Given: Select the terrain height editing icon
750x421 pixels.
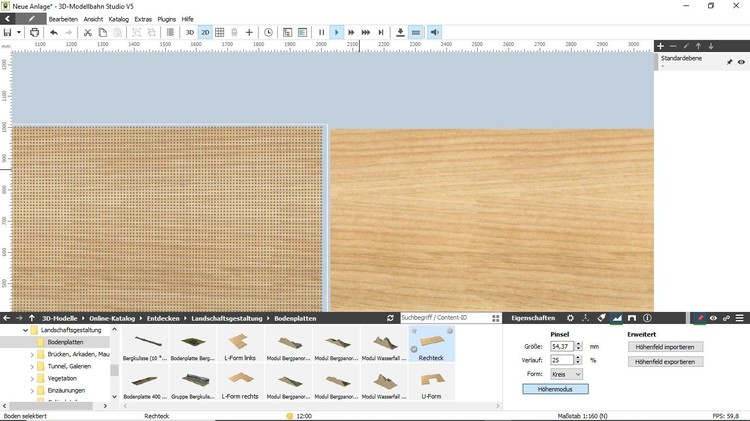Looking at the screenshot, I should (617, 318).
